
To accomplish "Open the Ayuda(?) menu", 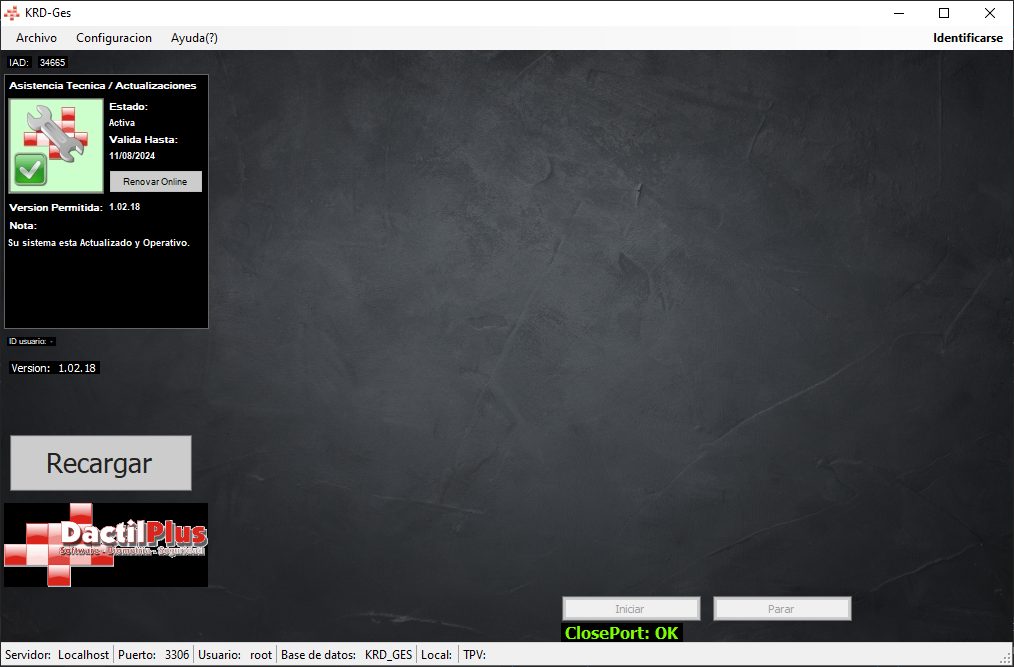I will click(x=194, y=38).
